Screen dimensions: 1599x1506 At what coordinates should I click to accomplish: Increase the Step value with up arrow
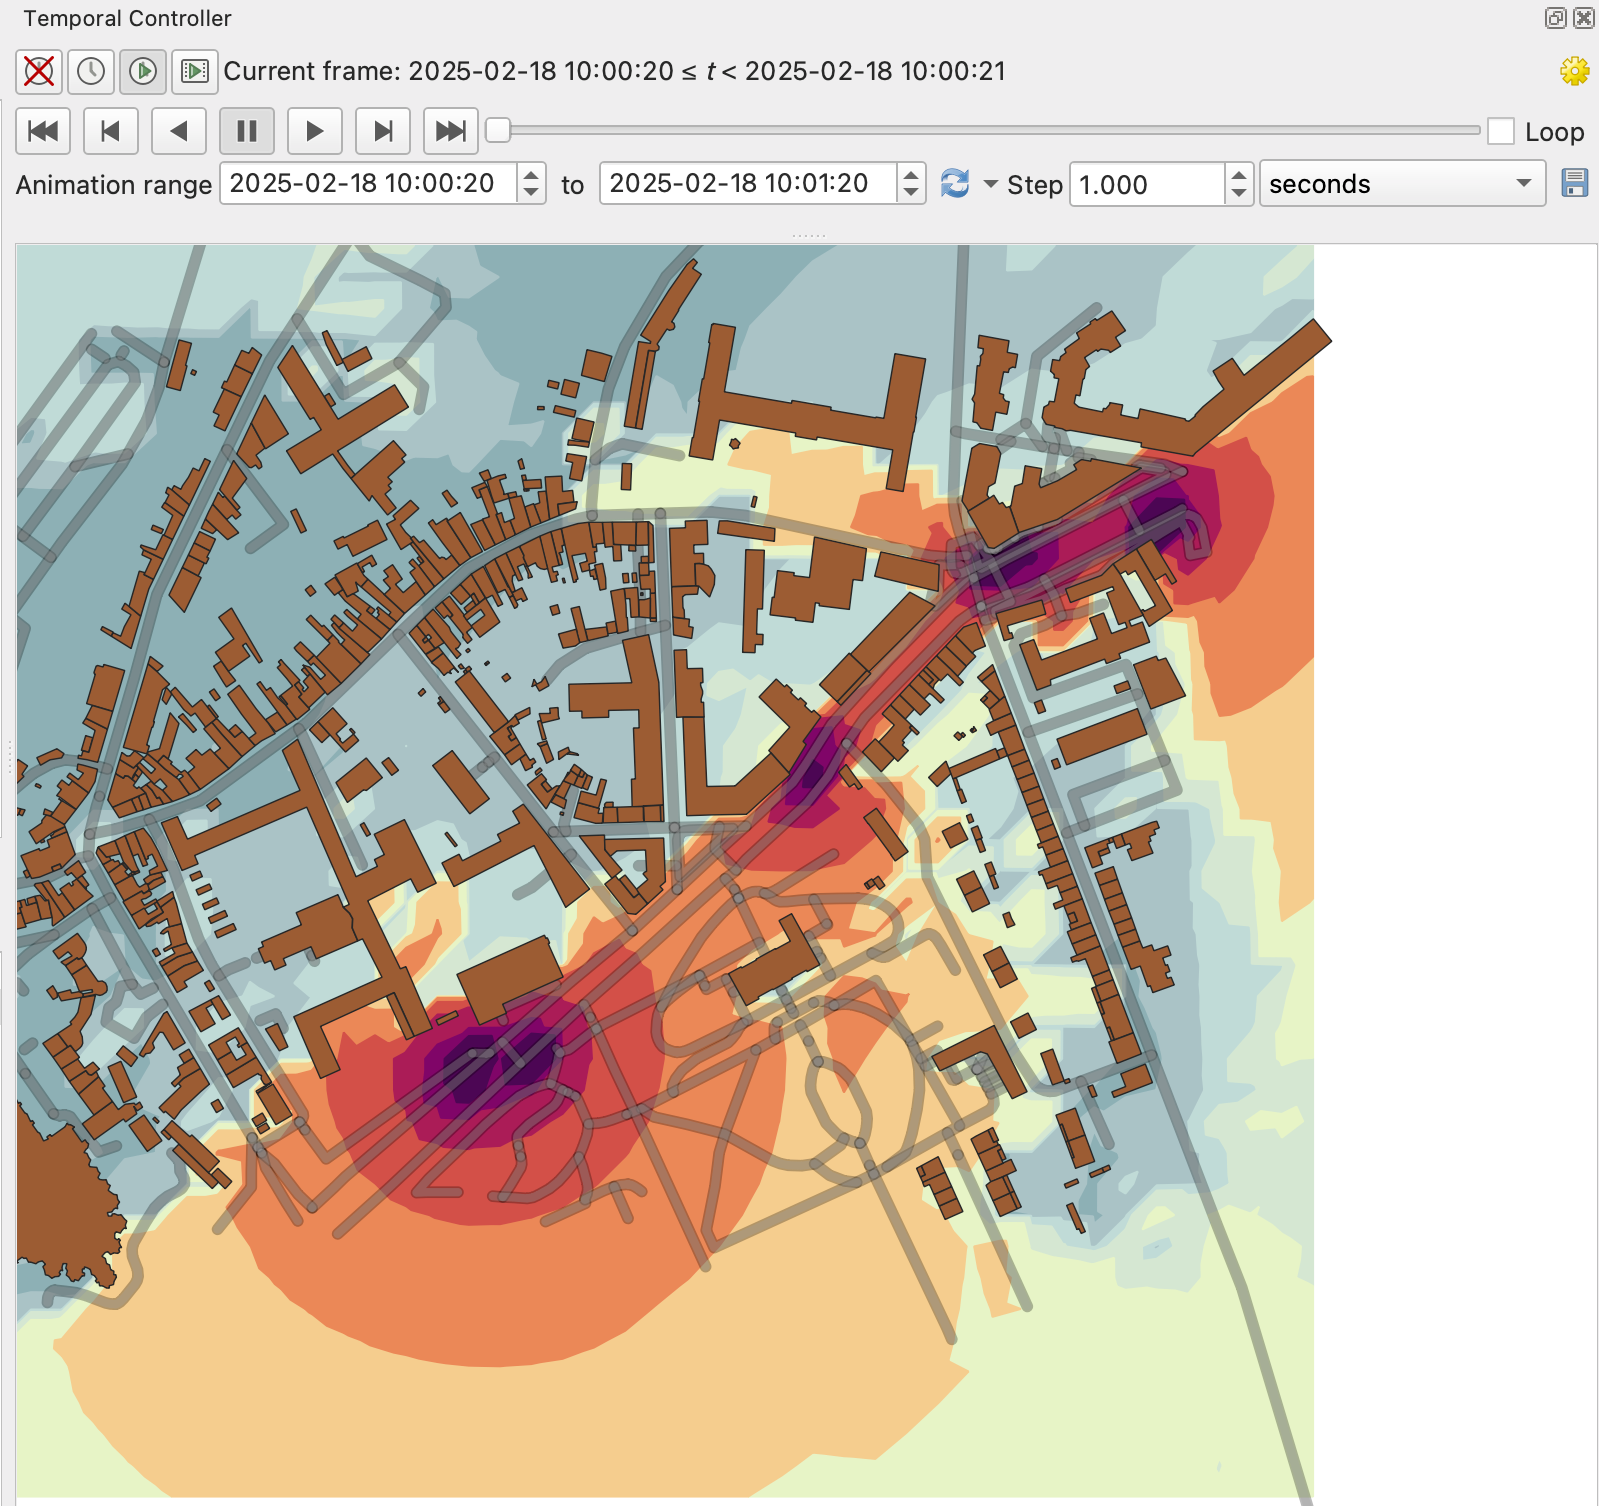[1239, 175]
